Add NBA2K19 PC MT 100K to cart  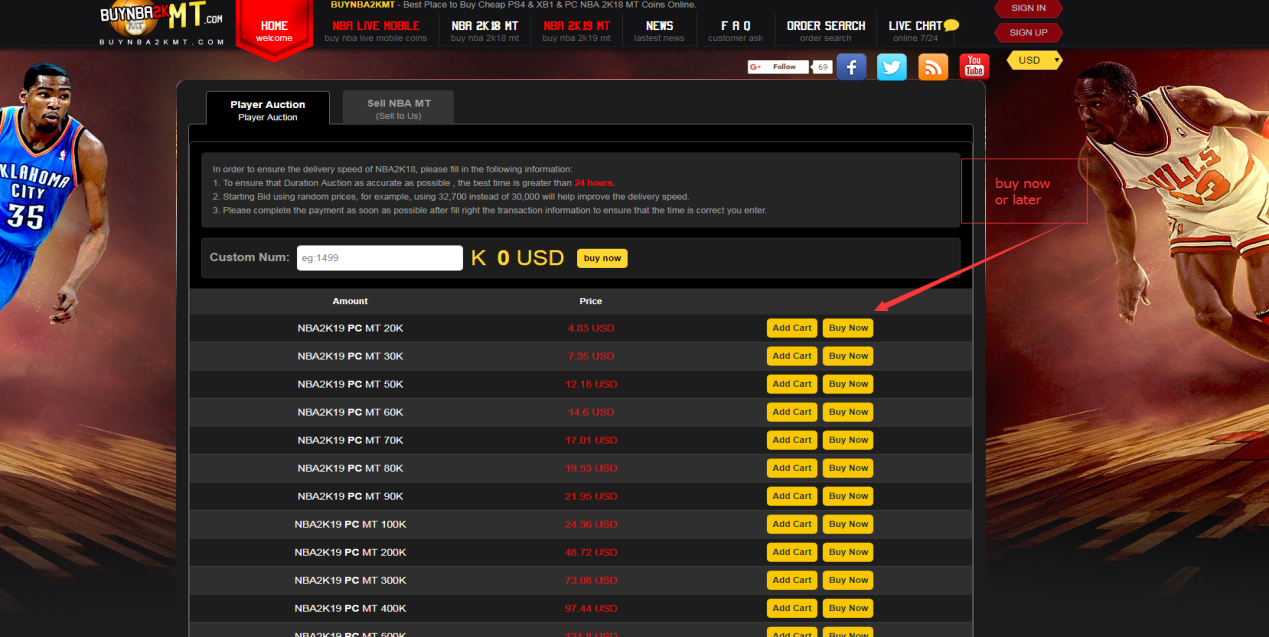792,524
